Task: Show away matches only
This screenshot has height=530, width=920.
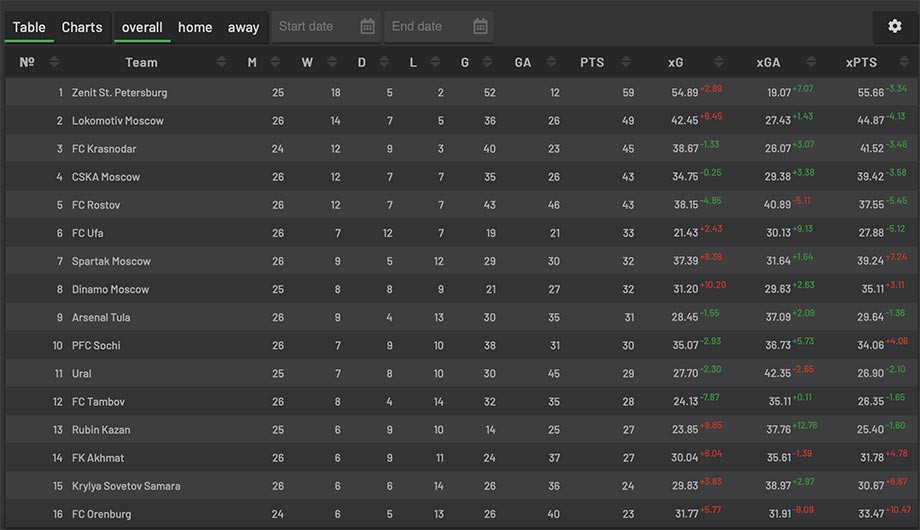Action: click(x=243, y=28)
